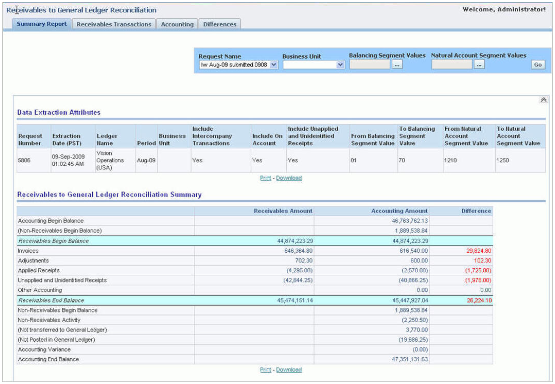Click Download link under Data Extraction Attributes

tap(289, 178)
